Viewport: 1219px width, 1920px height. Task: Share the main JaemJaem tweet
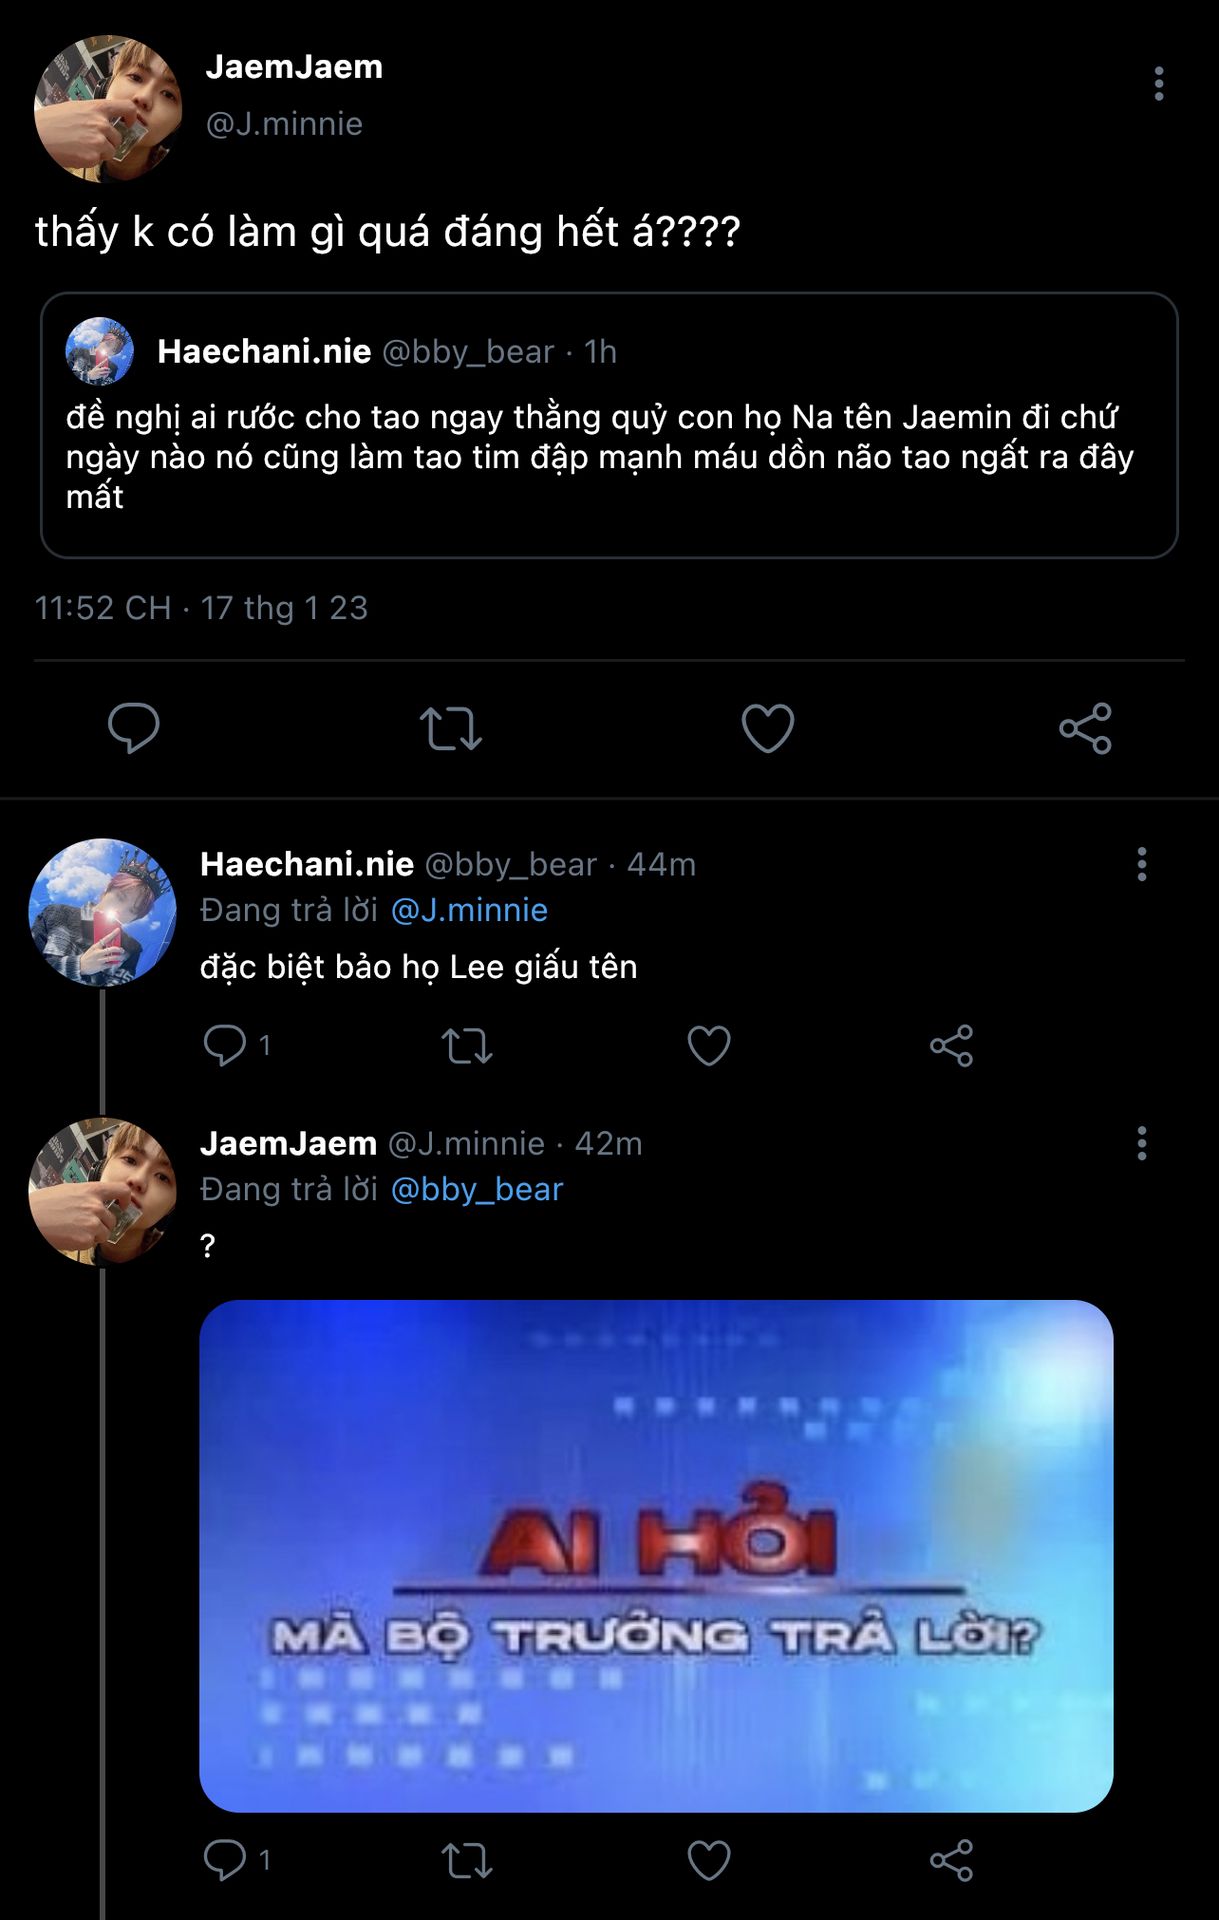tap(1085, 728)
